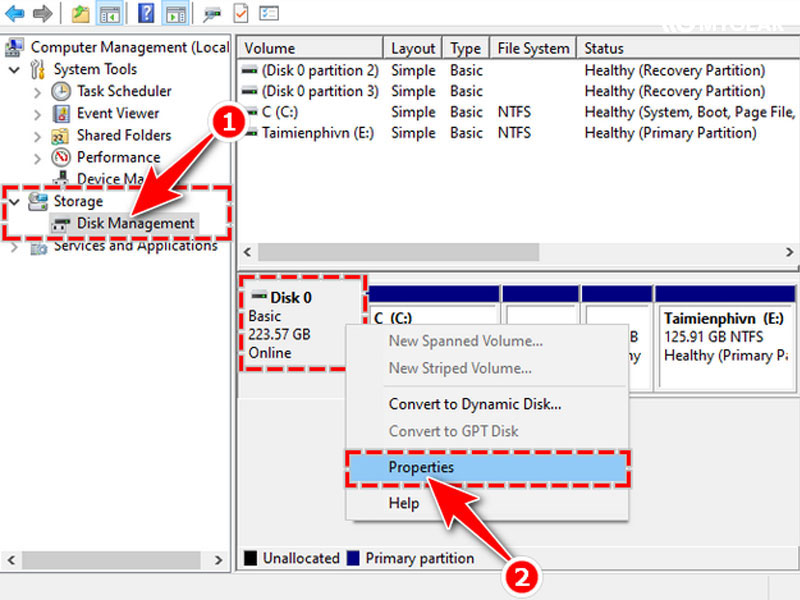Expand the Task Scheduler node
The width and height of the screenshot is (800, 600).
(x=37, y=92)
